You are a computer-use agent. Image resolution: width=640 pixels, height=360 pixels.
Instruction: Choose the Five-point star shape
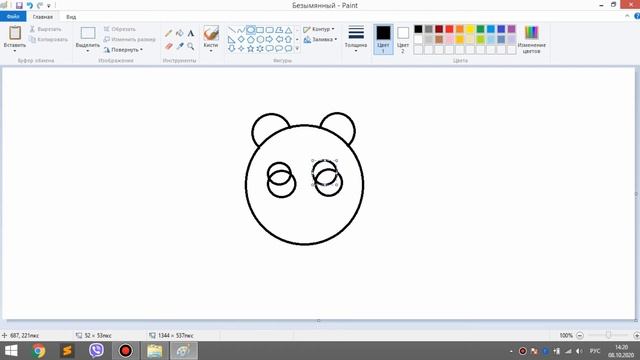[x=251, y=49]
